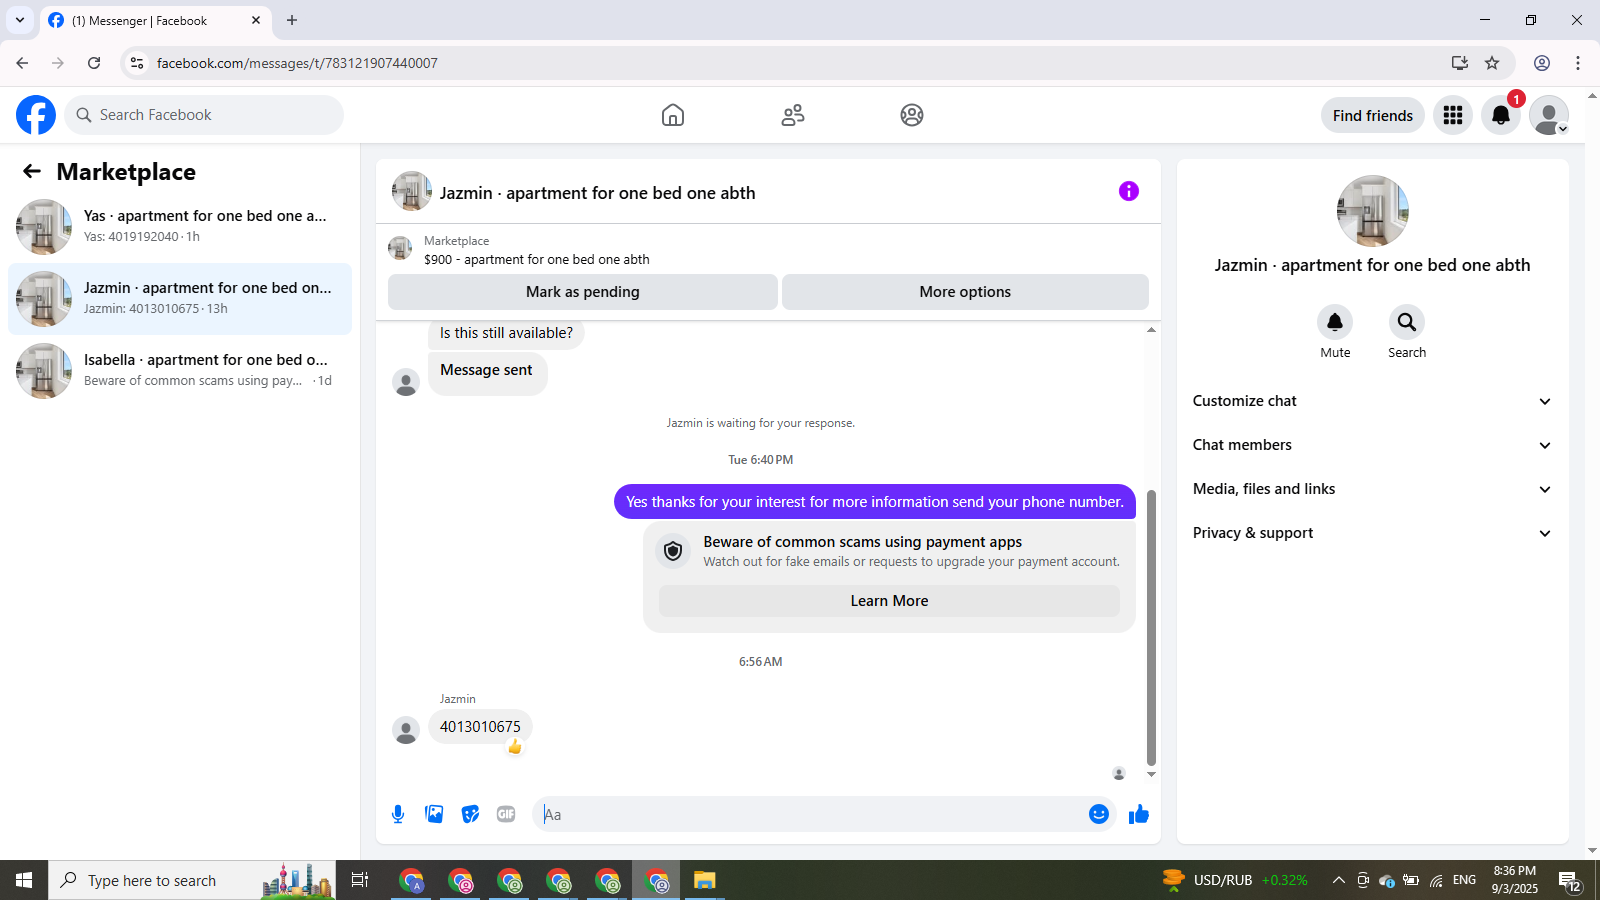
Task: Open the Notifications bell in header
Action: point(1501,115)
